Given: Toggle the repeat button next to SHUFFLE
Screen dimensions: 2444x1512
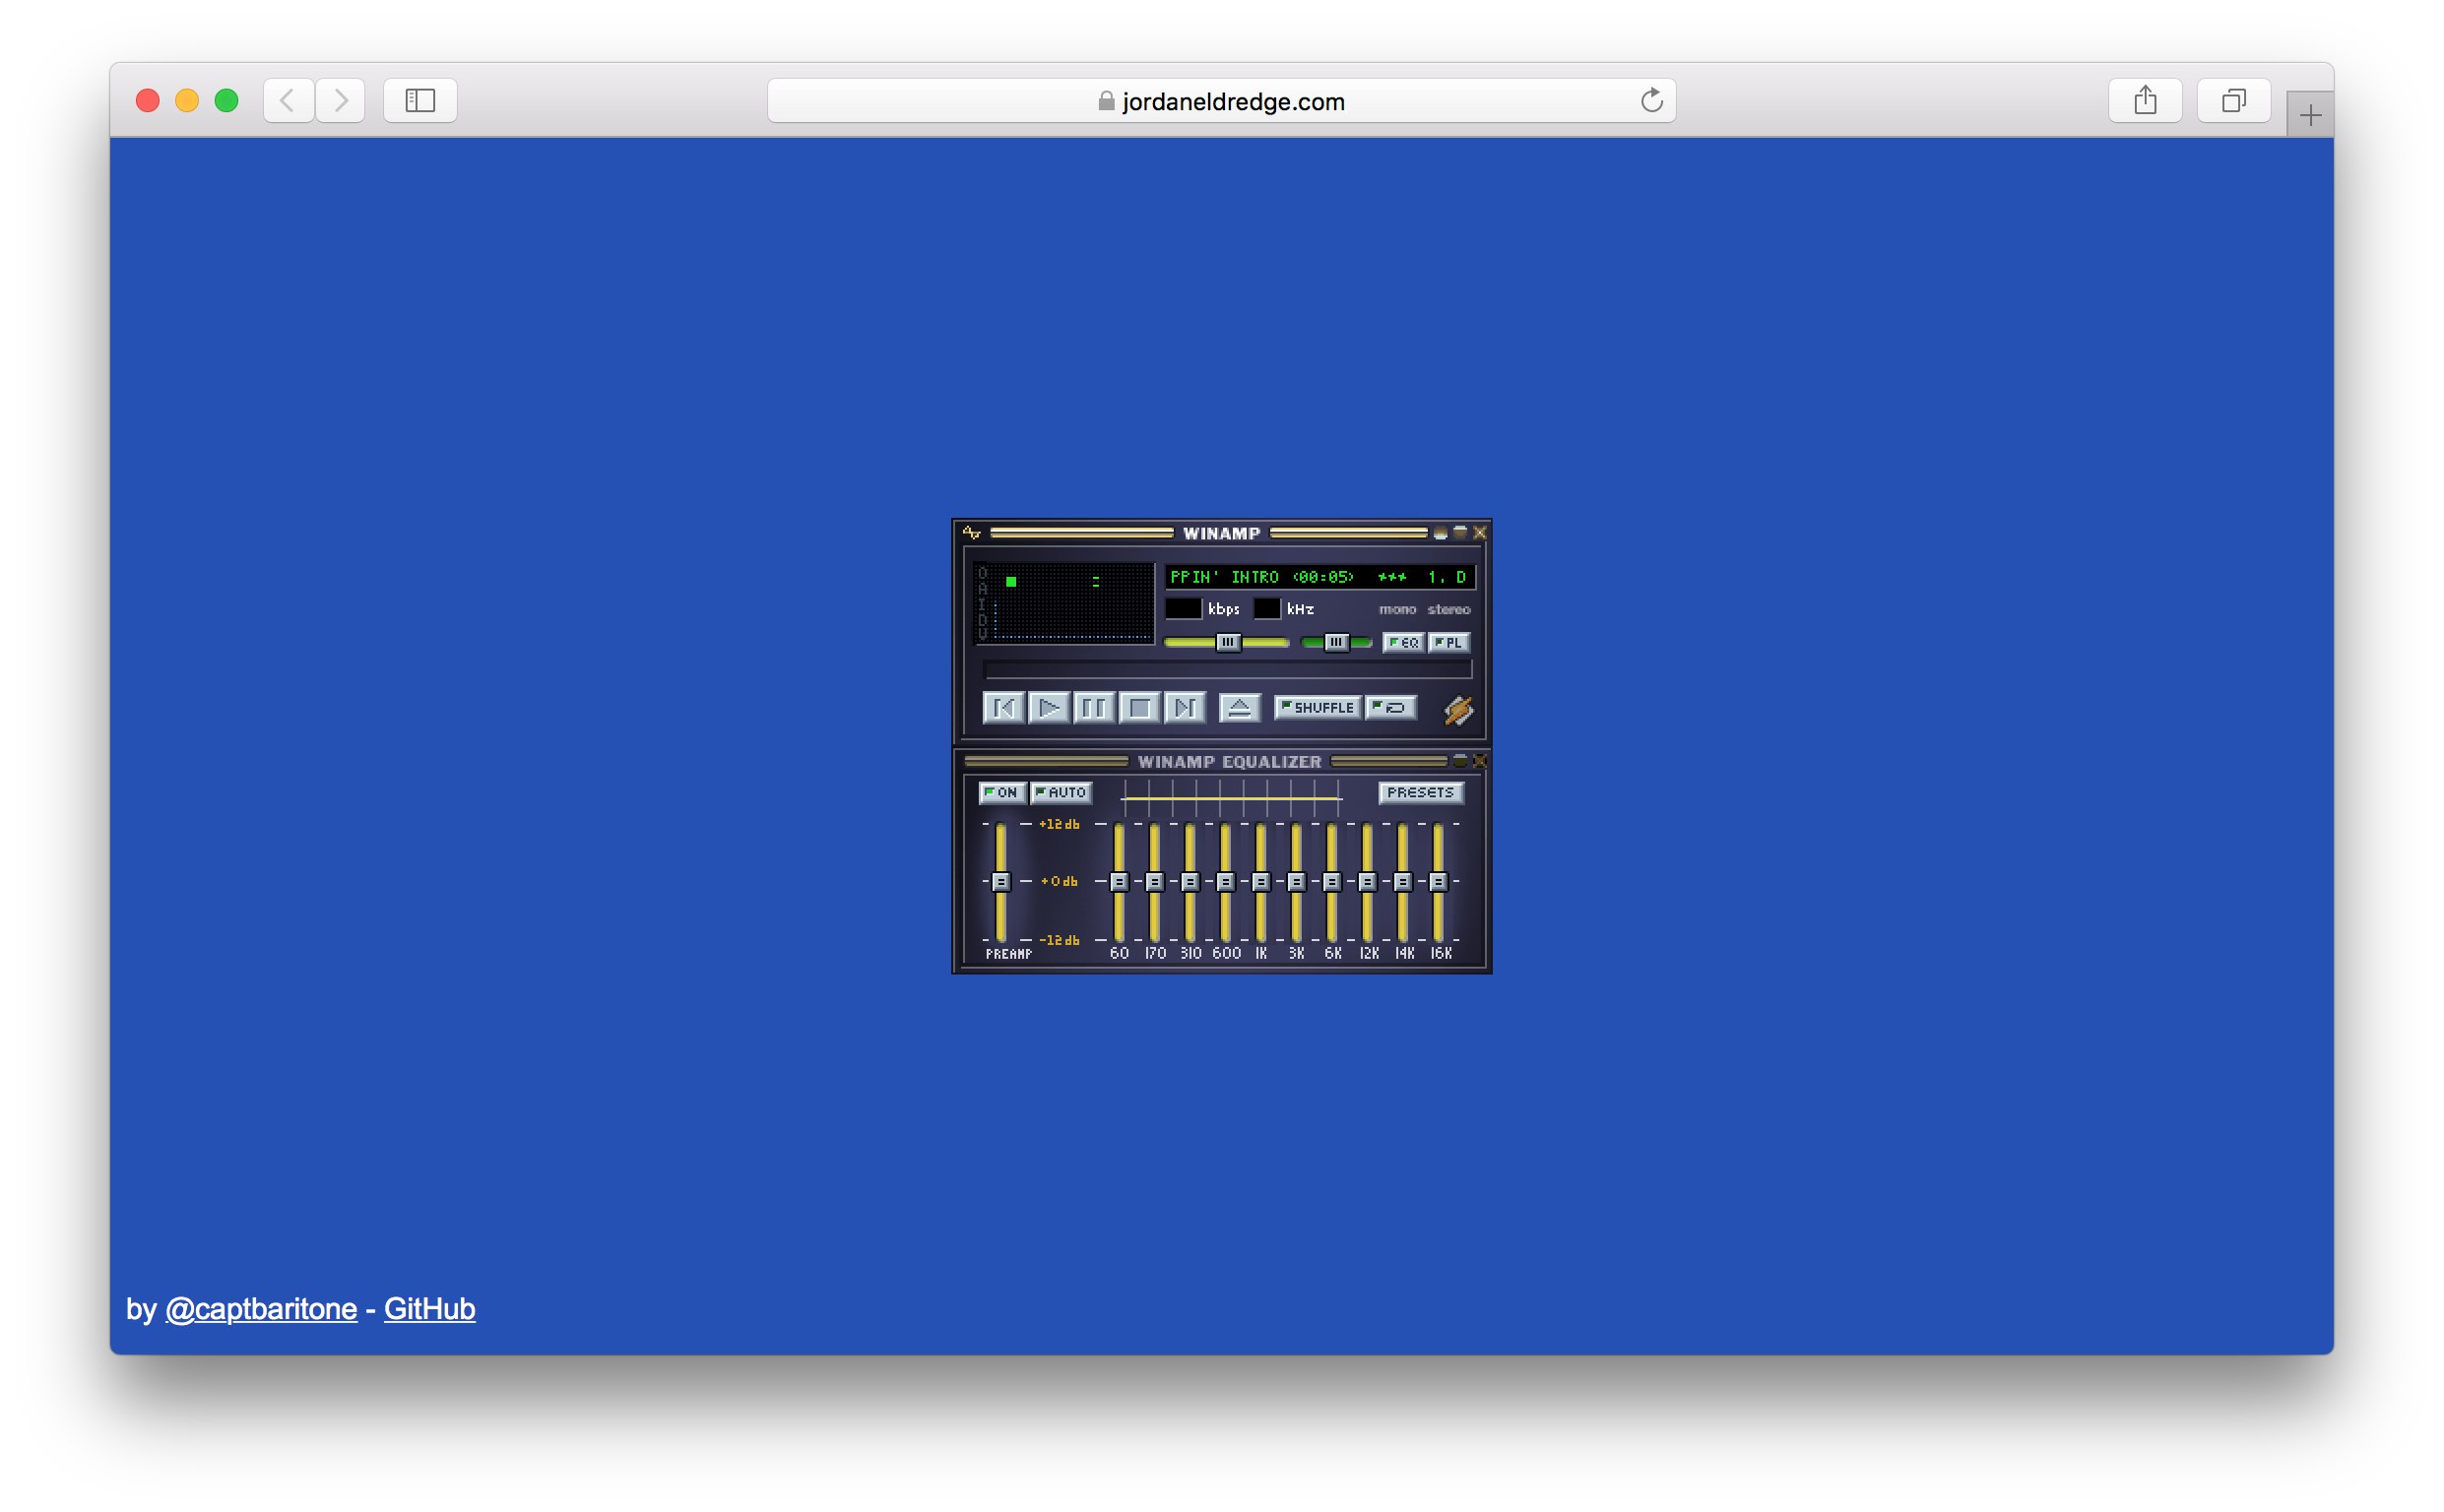Looking at the screenshot, I should [1390, 708].
